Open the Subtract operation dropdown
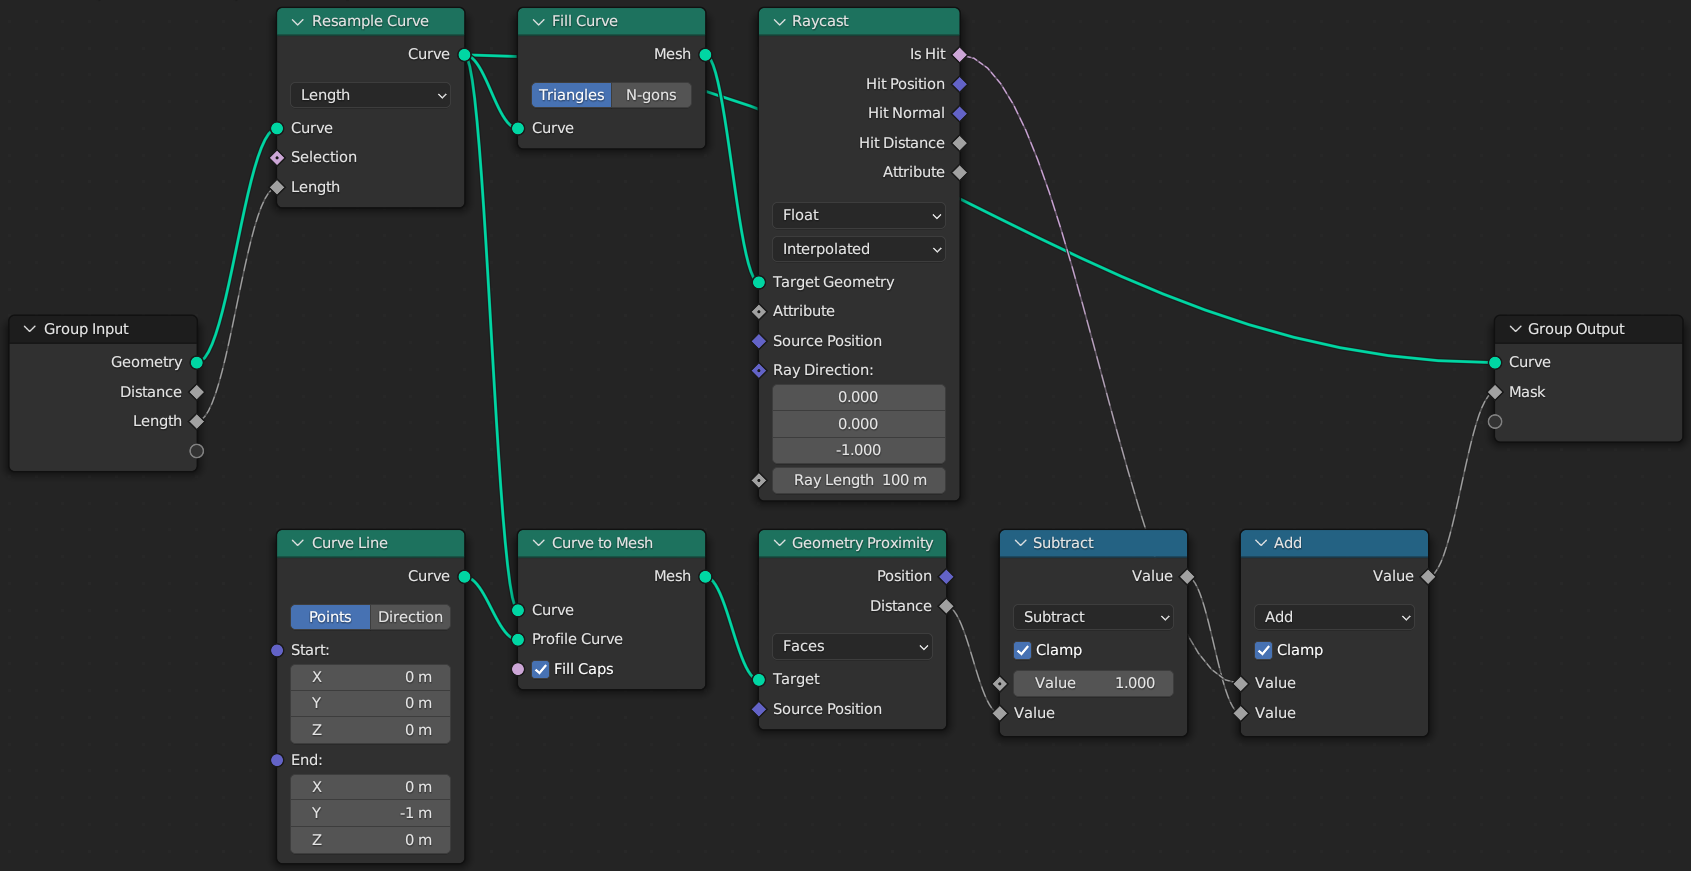The height and width of the screenshot is (871, 1691). [x=1093, y=617]
